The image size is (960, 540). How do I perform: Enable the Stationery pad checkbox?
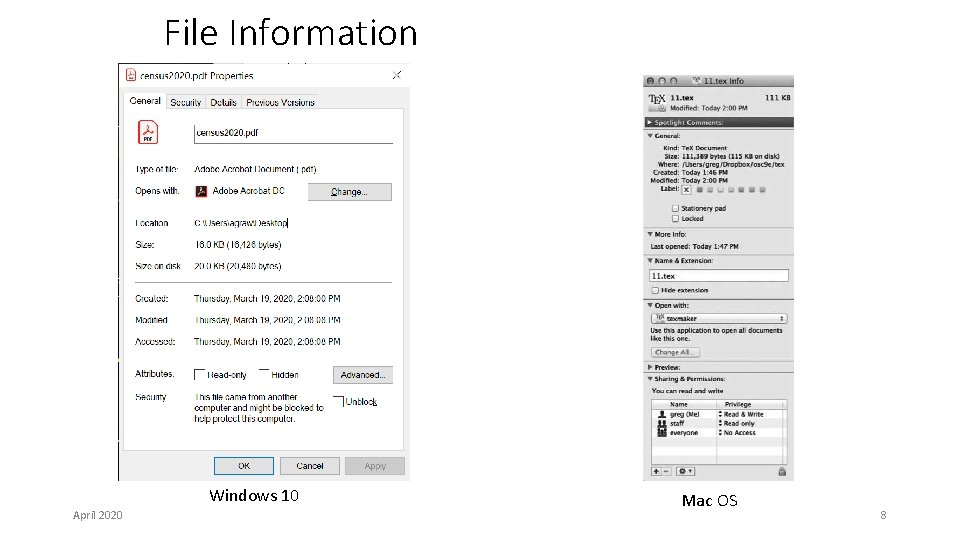pos(675,208)
